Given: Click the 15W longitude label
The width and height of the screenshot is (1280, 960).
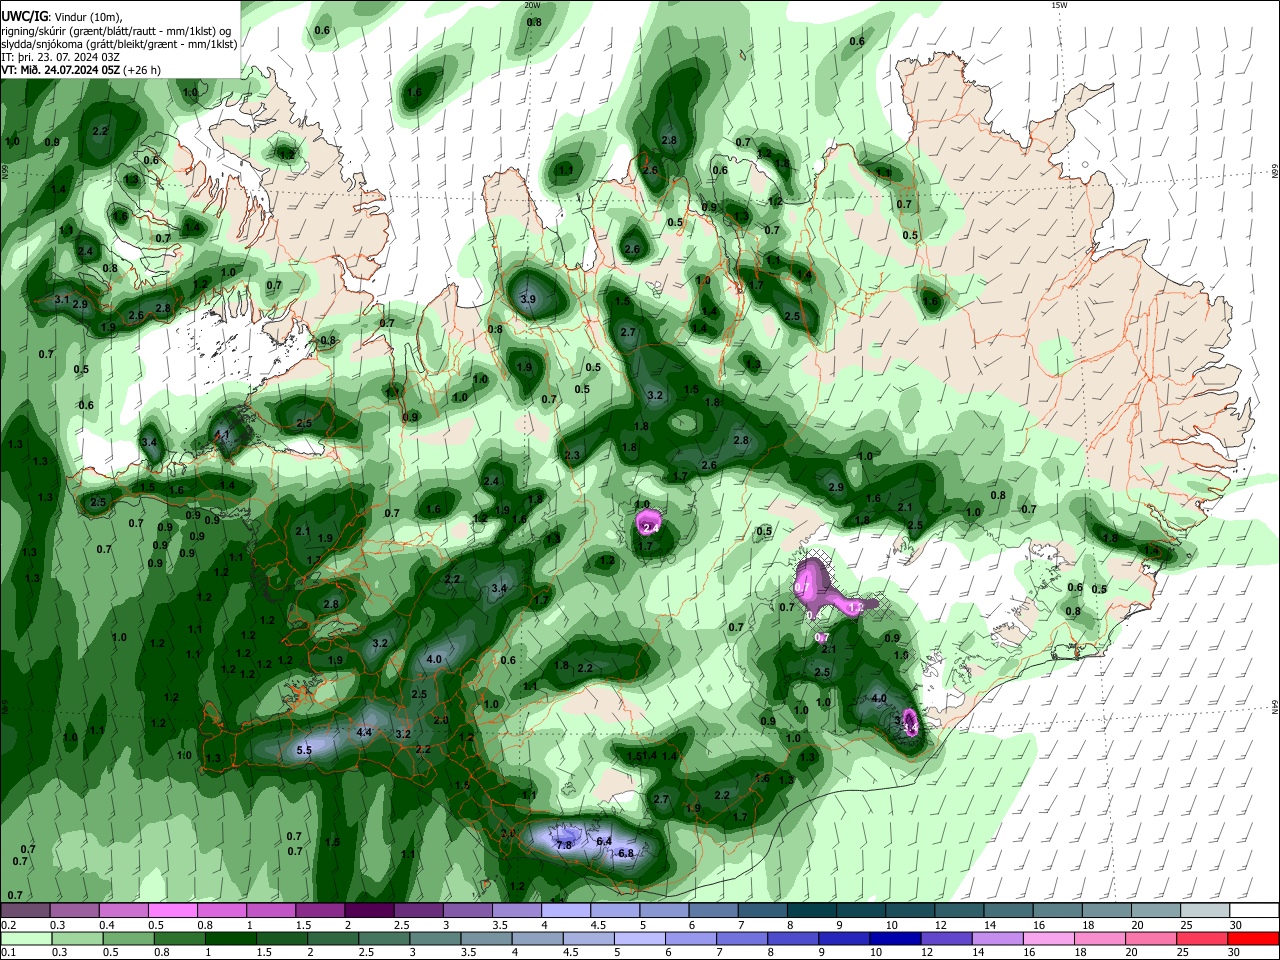Looking at the screenshot, I should [x=1059, y=5].
